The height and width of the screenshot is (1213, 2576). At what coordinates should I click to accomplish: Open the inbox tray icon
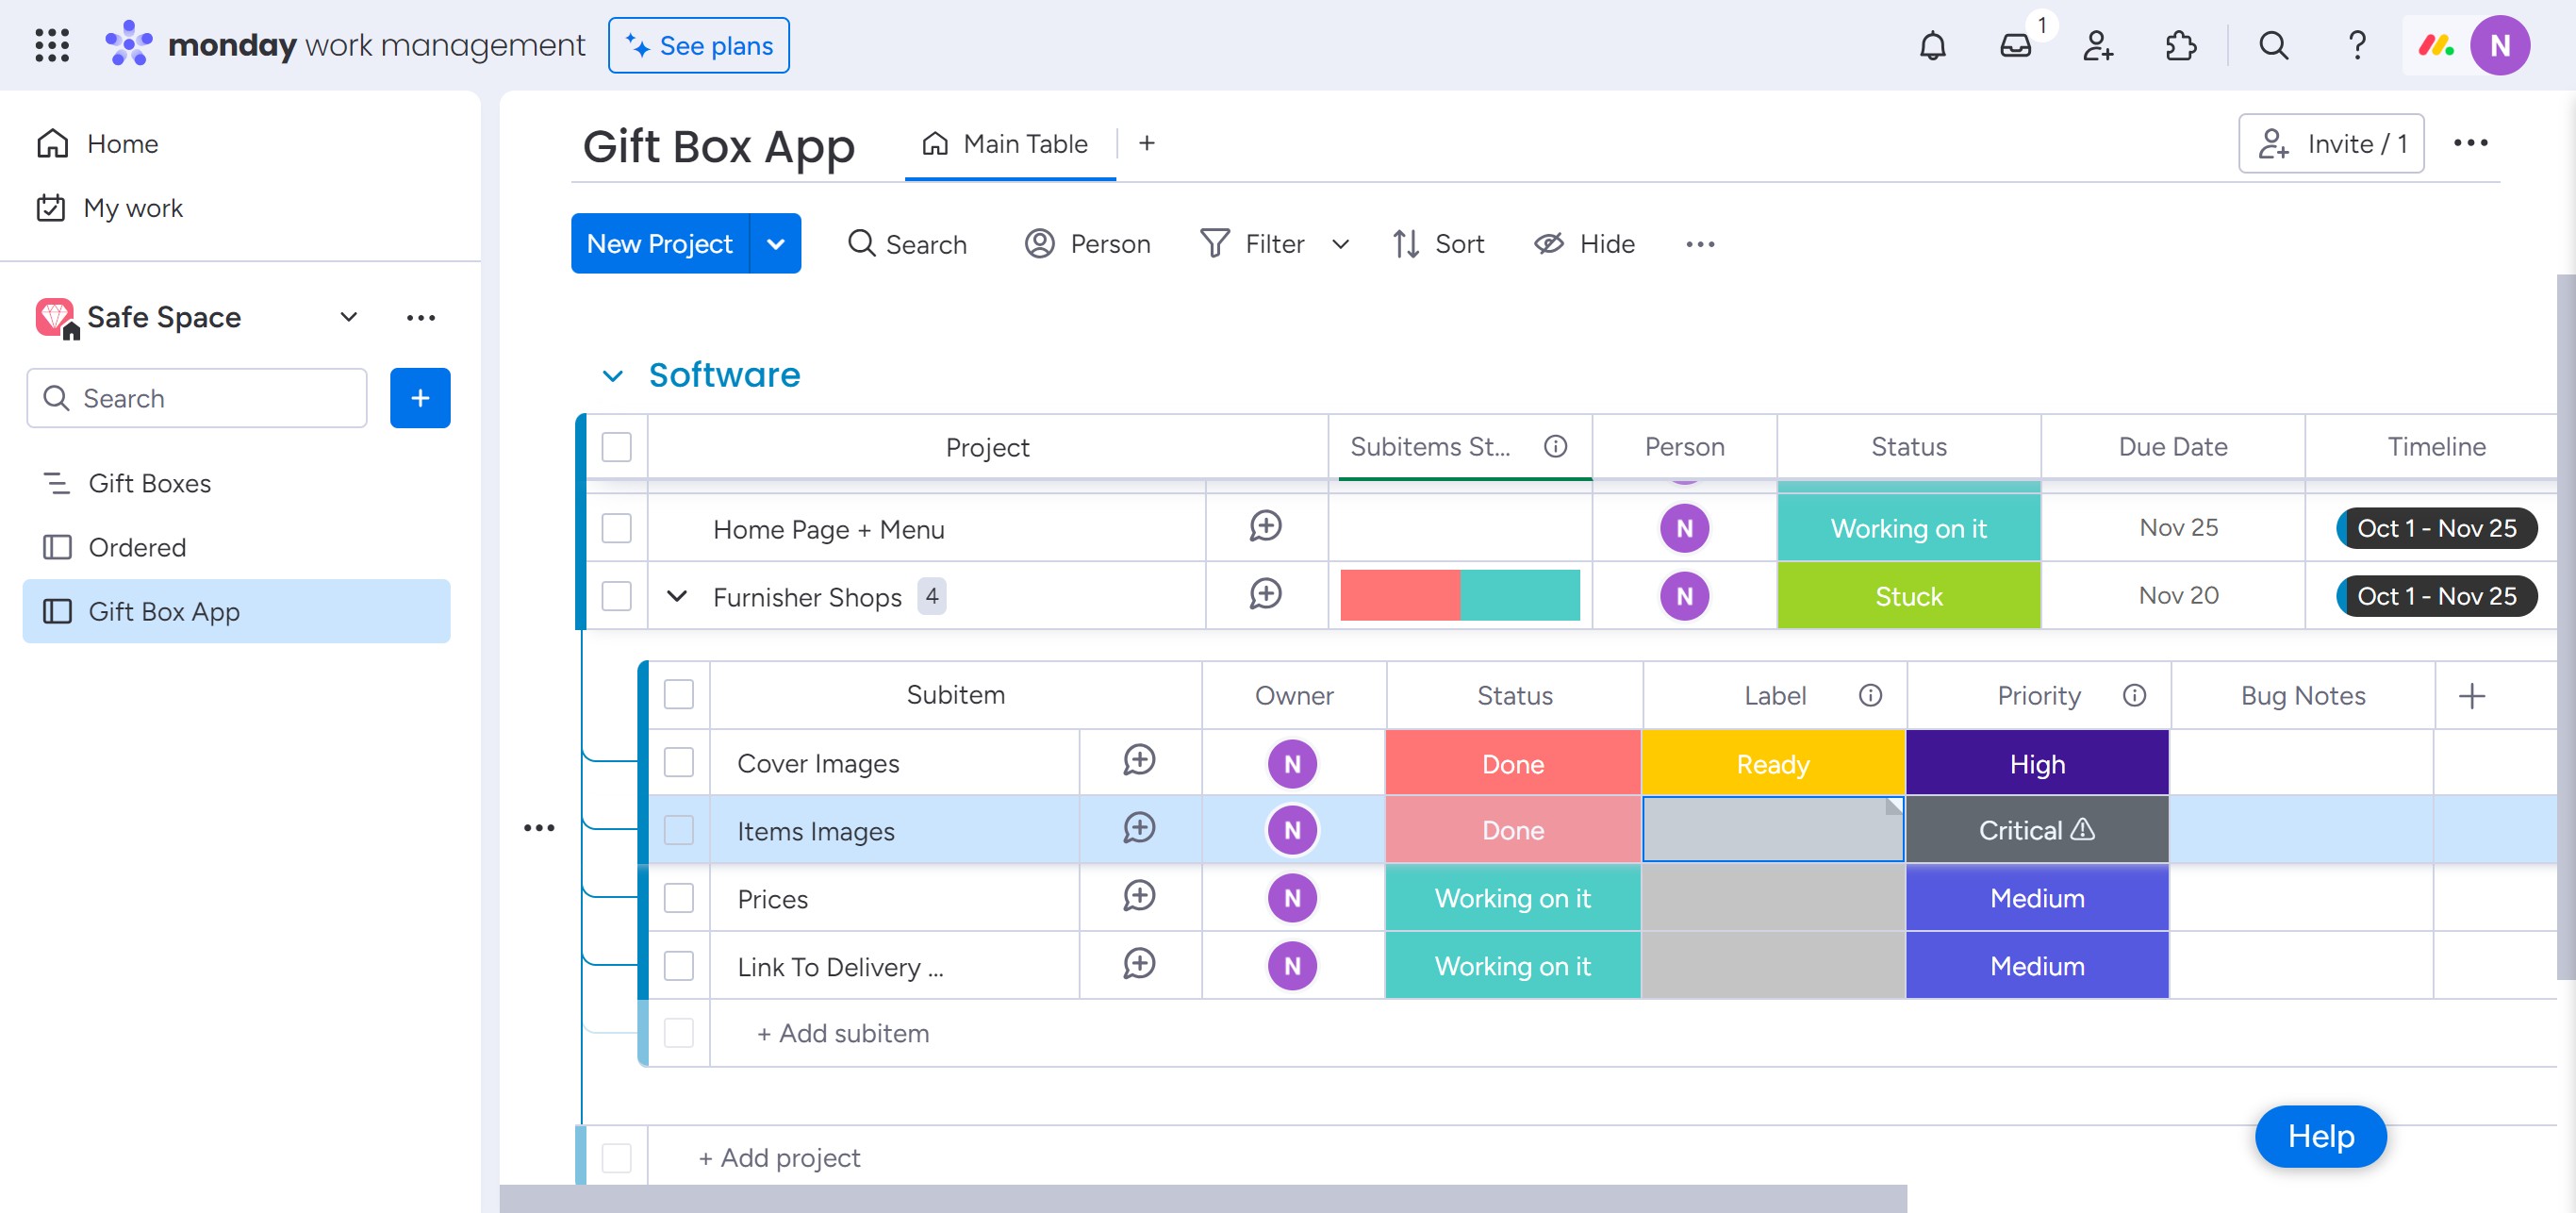(x=2015, y=46)
